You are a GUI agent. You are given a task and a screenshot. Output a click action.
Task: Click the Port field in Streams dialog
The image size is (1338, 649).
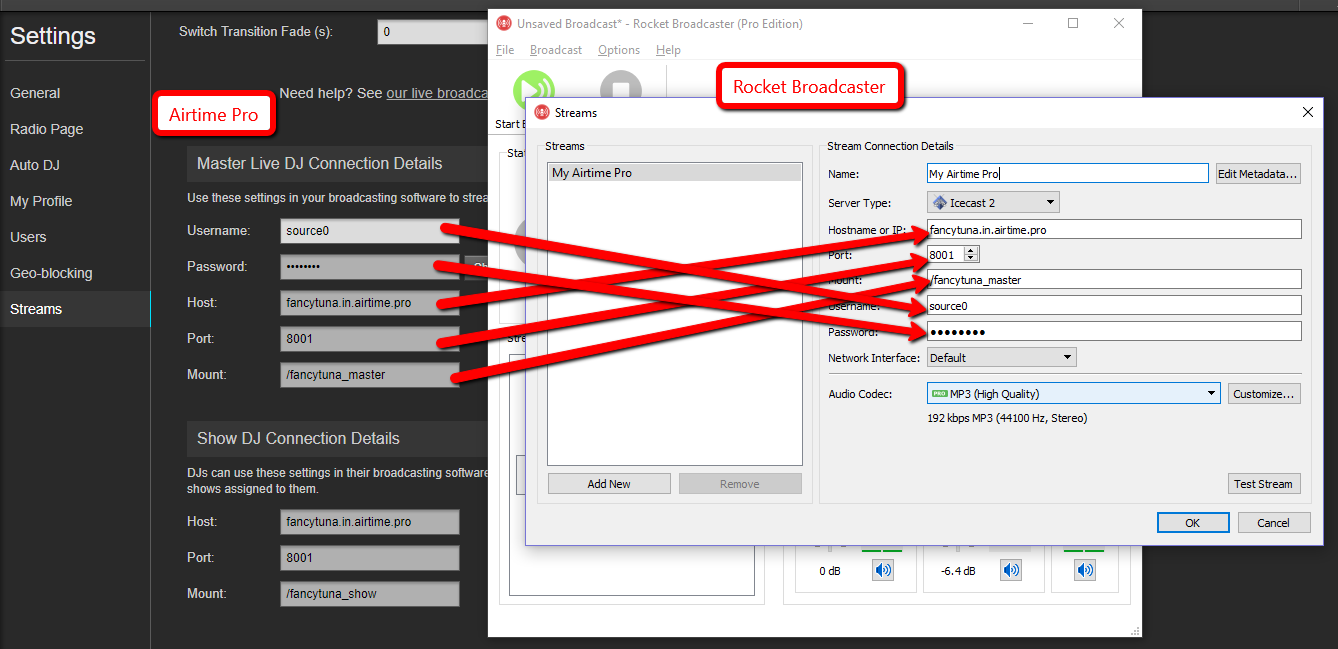pyautogui.click(x=946, y=255)
